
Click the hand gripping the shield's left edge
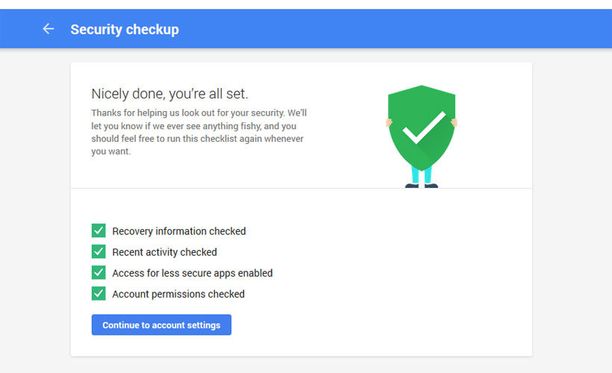coord(389,123)
